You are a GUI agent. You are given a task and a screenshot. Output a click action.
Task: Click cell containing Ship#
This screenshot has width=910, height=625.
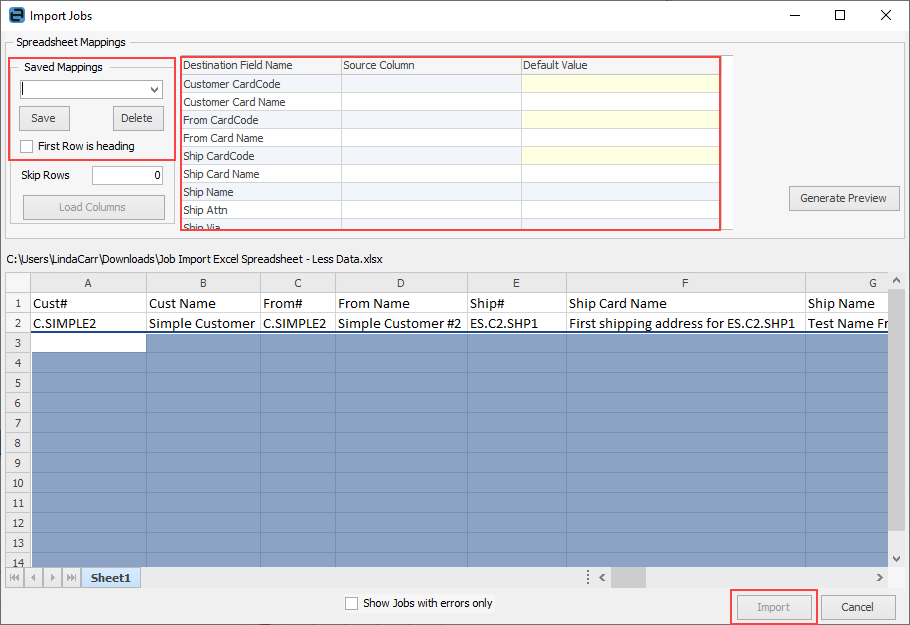click(517, 303)
